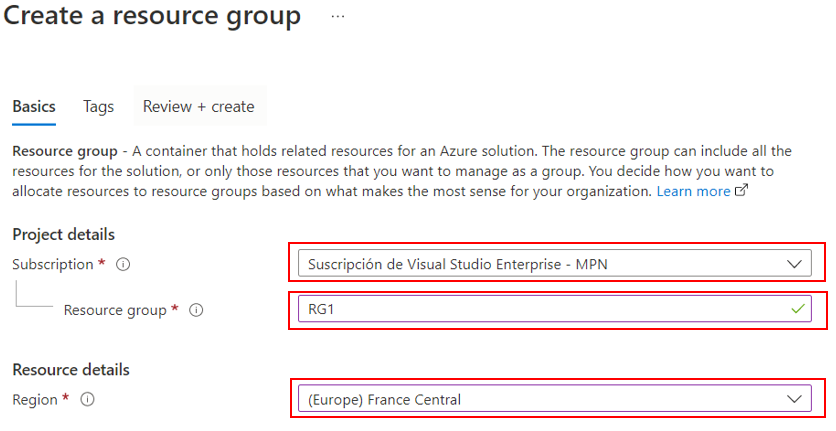
Task: Click the Subscription field label
Action: [x=54, y=265]
